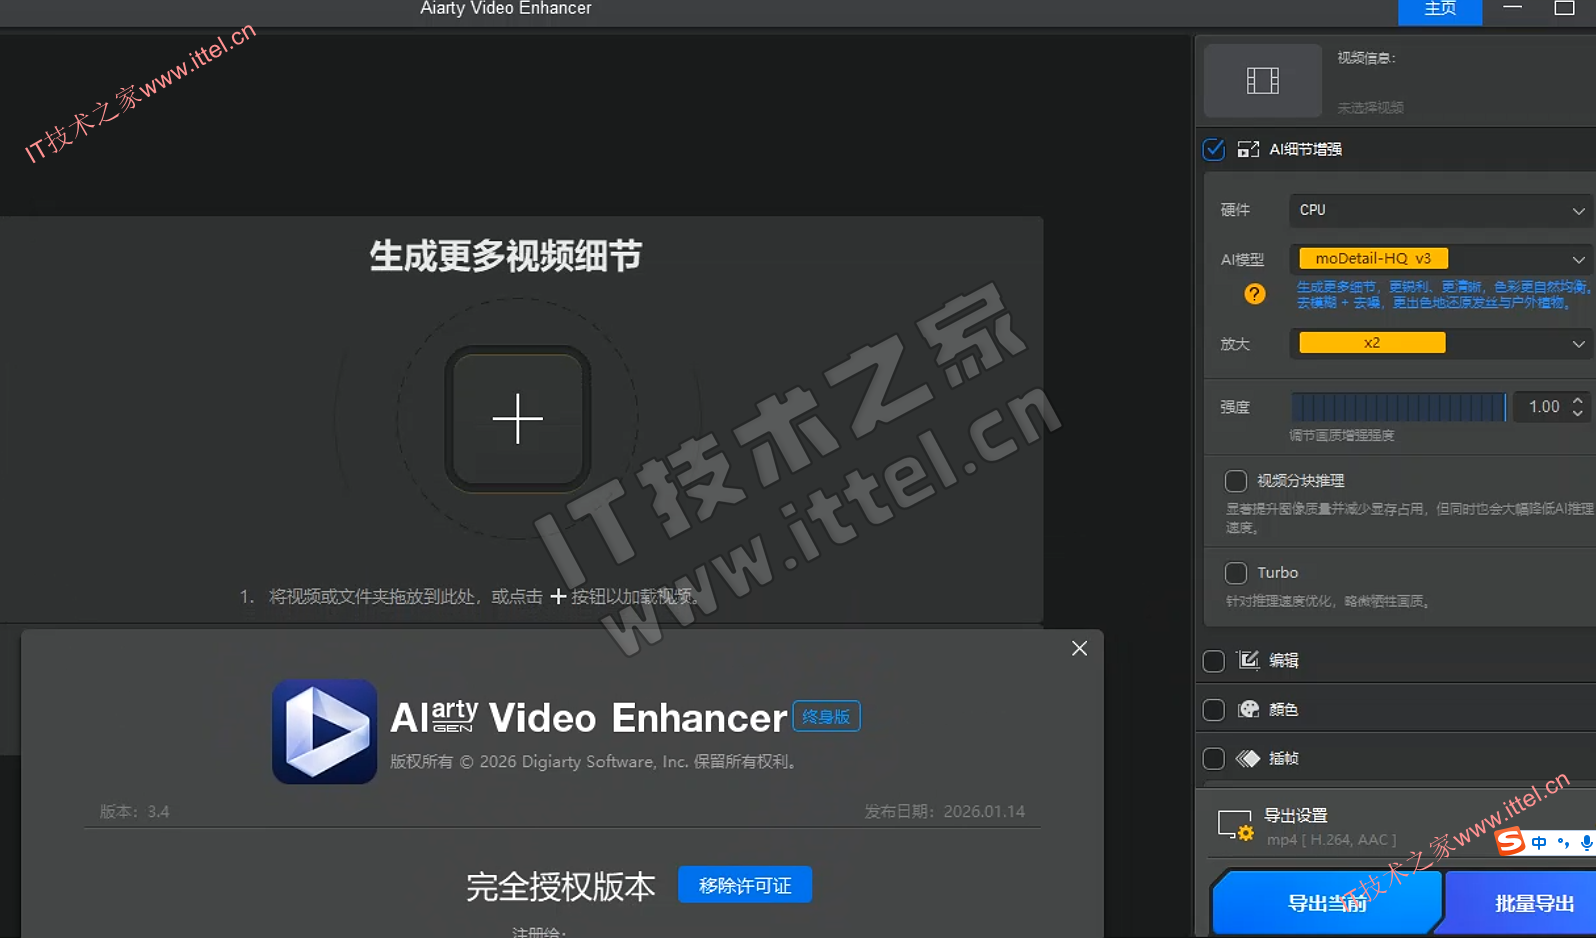Click the 导出当前 button
The width and height of the screenshot is (1596, 938).
(1326, 903)
